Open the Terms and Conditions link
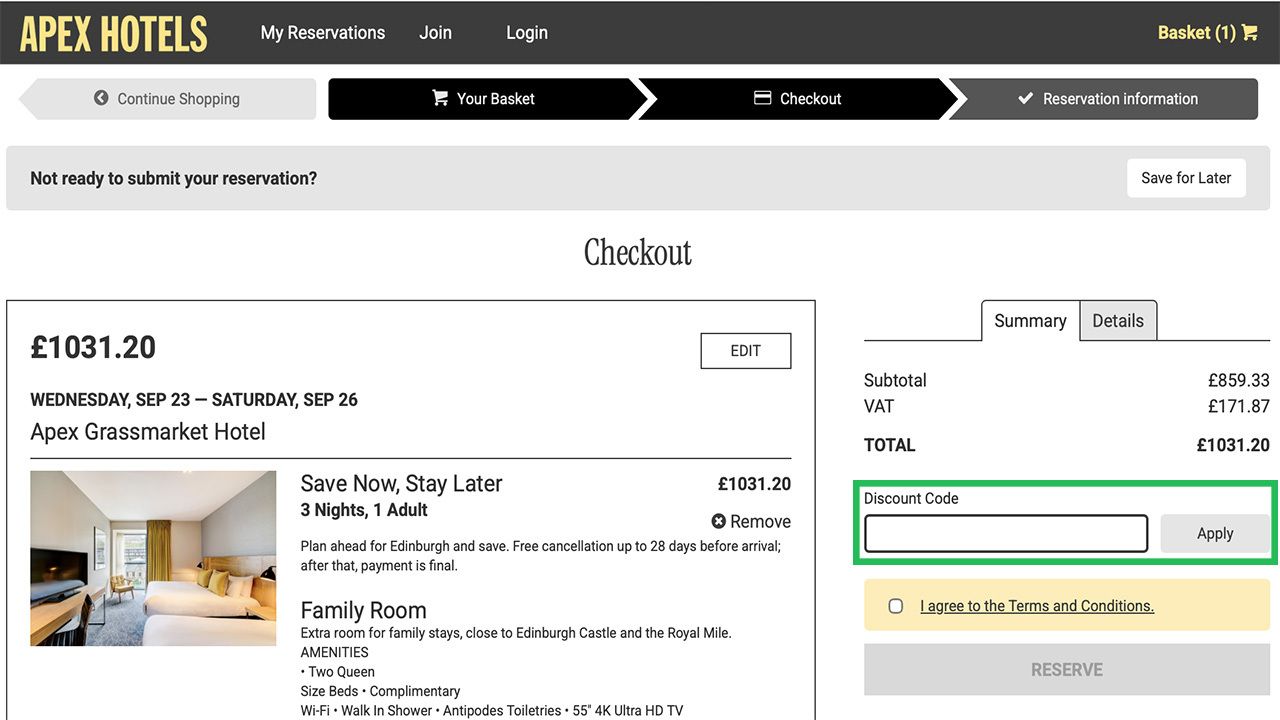 [1037, 606]
